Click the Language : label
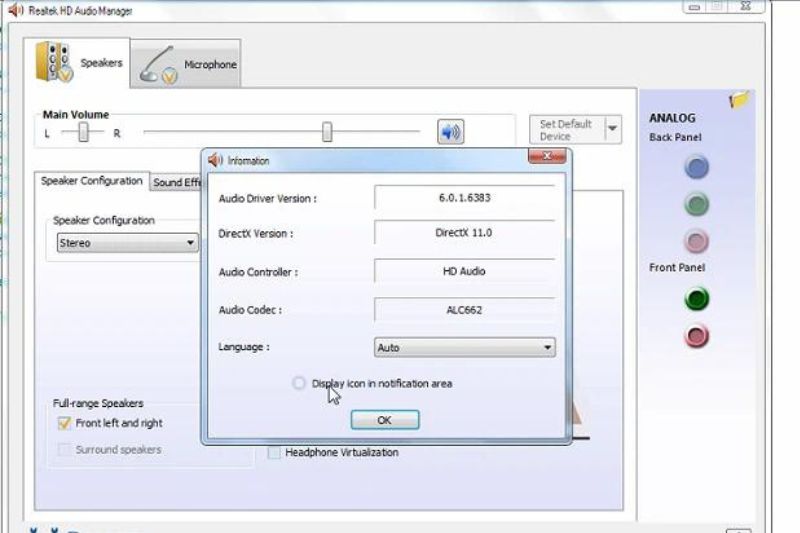 point(244,347)
